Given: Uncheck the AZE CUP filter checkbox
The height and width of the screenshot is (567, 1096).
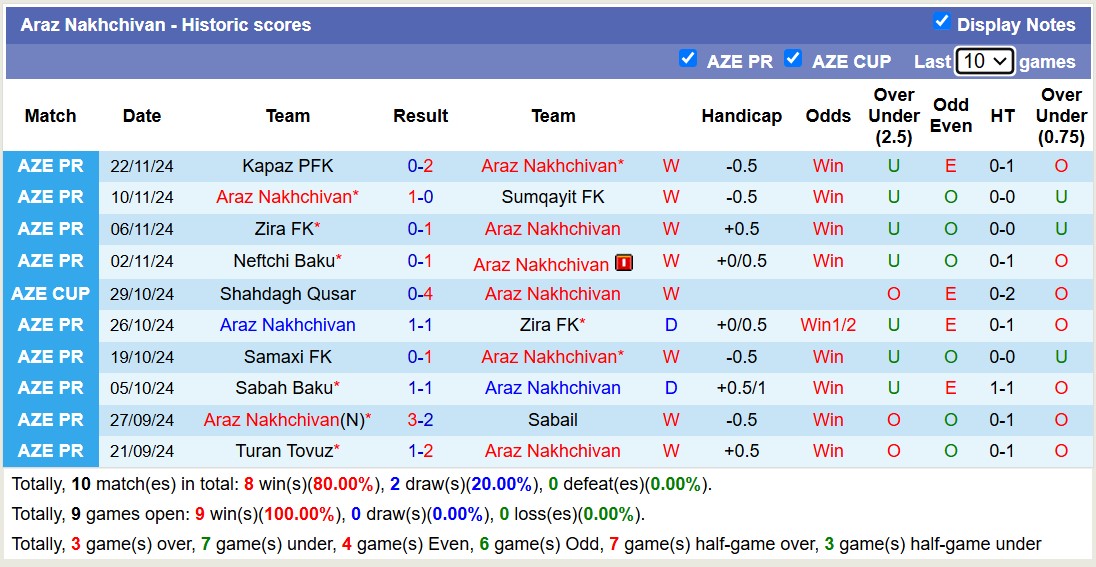Looking at the screenshot, I should point(793,58).
